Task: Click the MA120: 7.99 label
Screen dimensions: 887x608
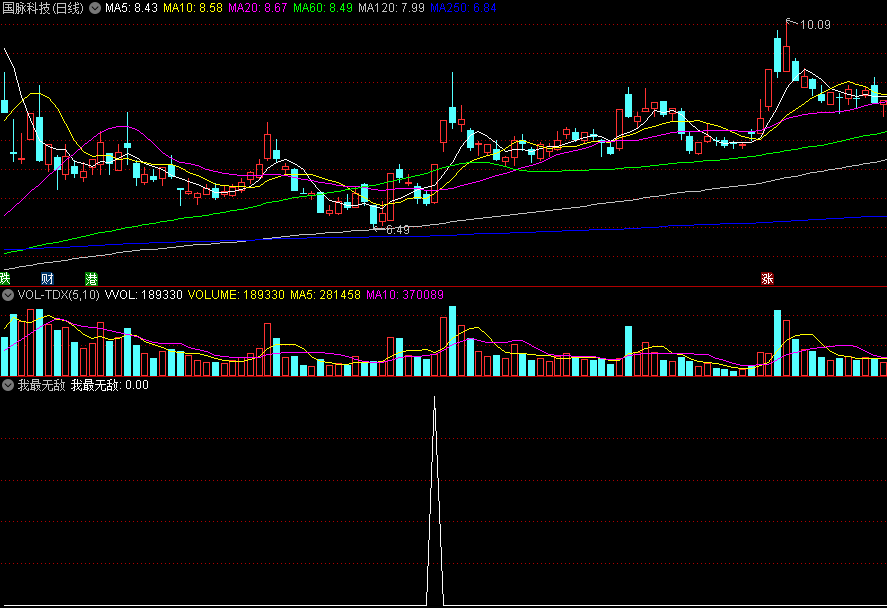Action: click(391, 8)
